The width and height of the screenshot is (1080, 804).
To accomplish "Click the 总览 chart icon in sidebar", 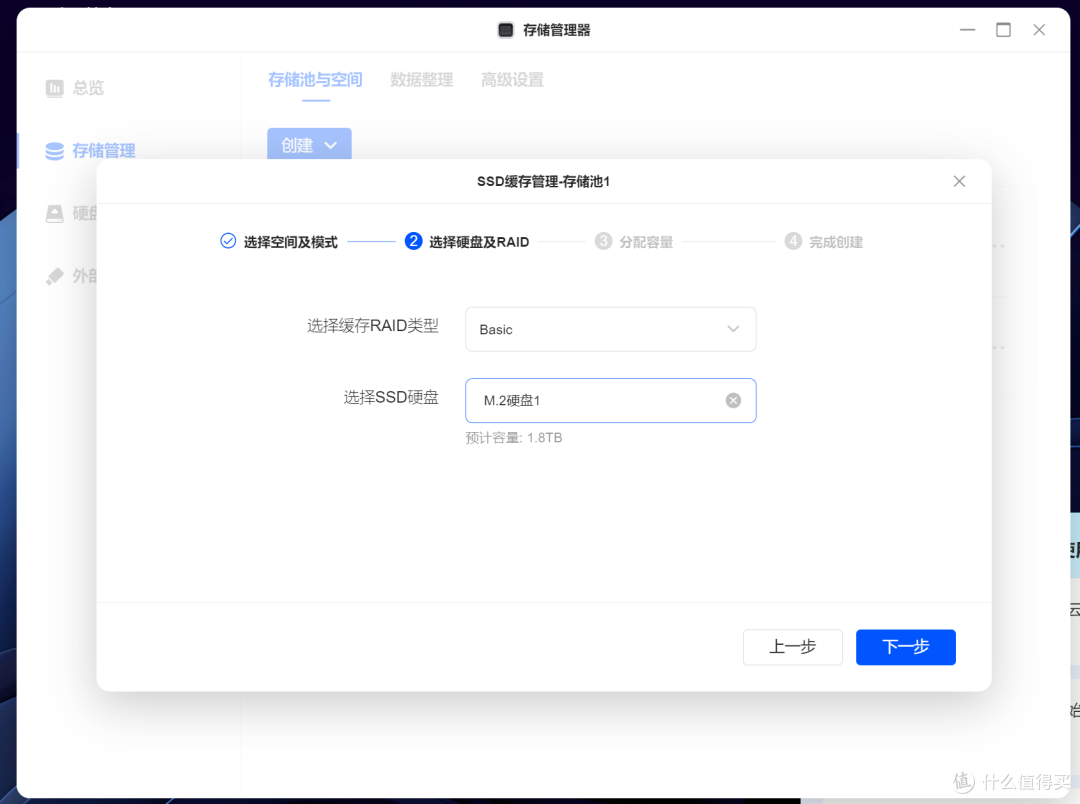I will [54, 88].
